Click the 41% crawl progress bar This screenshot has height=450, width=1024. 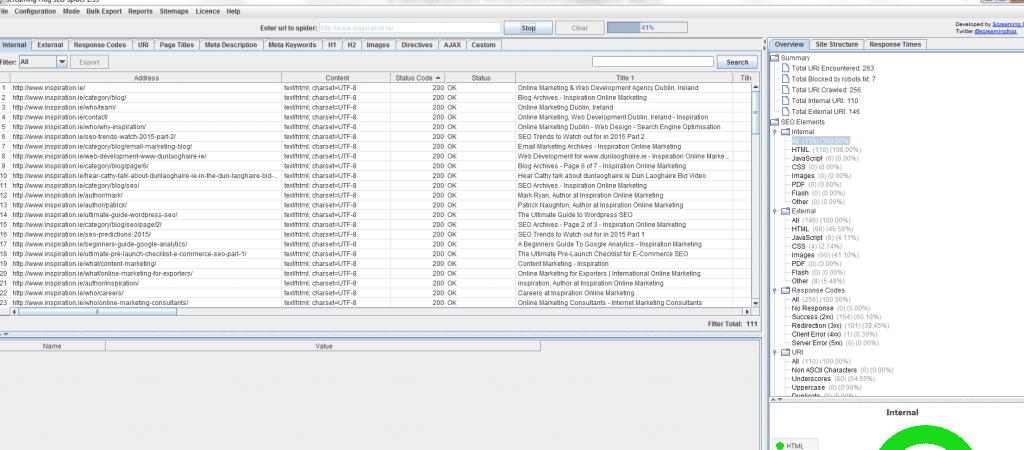coord(647,28)
